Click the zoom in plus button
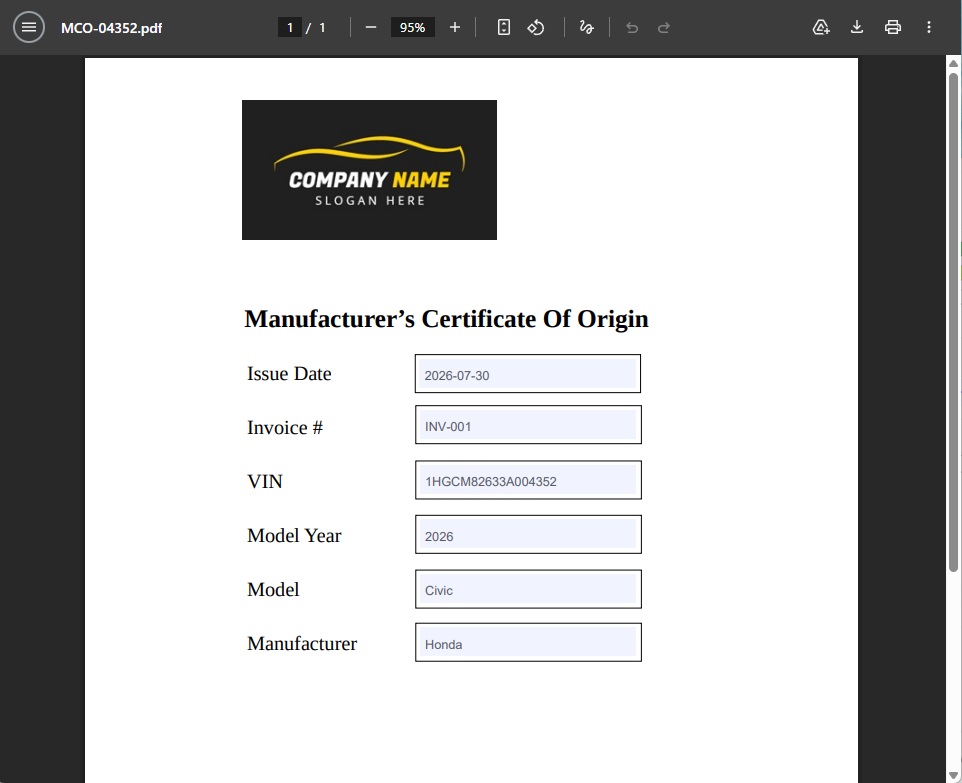Viewport: 962px width, 783px height. pos(455,28)
